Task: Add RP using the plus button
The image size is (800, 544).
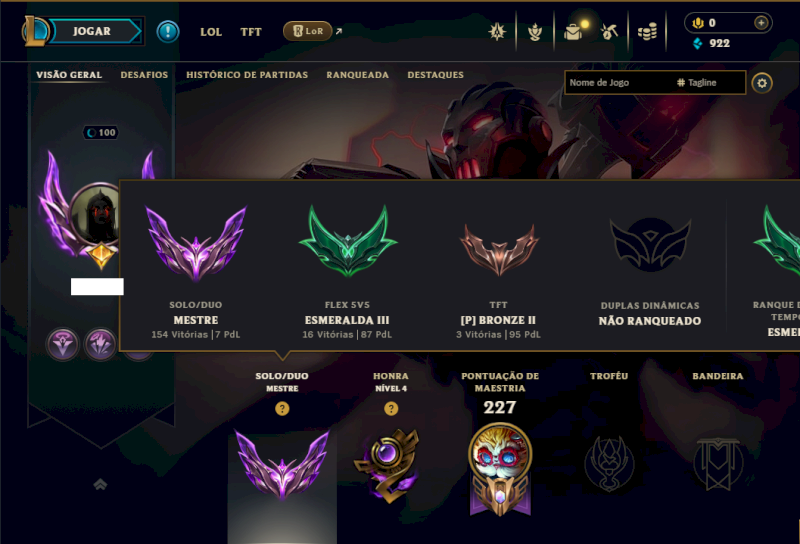Action: 761,22
